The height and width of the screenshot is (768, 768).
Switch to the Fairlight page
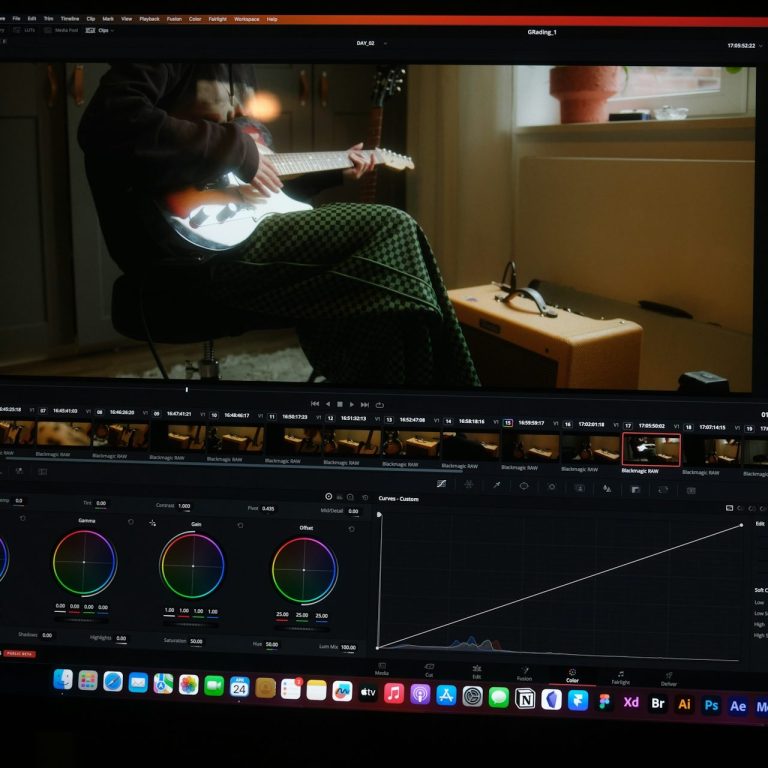(x=621, y=677)
